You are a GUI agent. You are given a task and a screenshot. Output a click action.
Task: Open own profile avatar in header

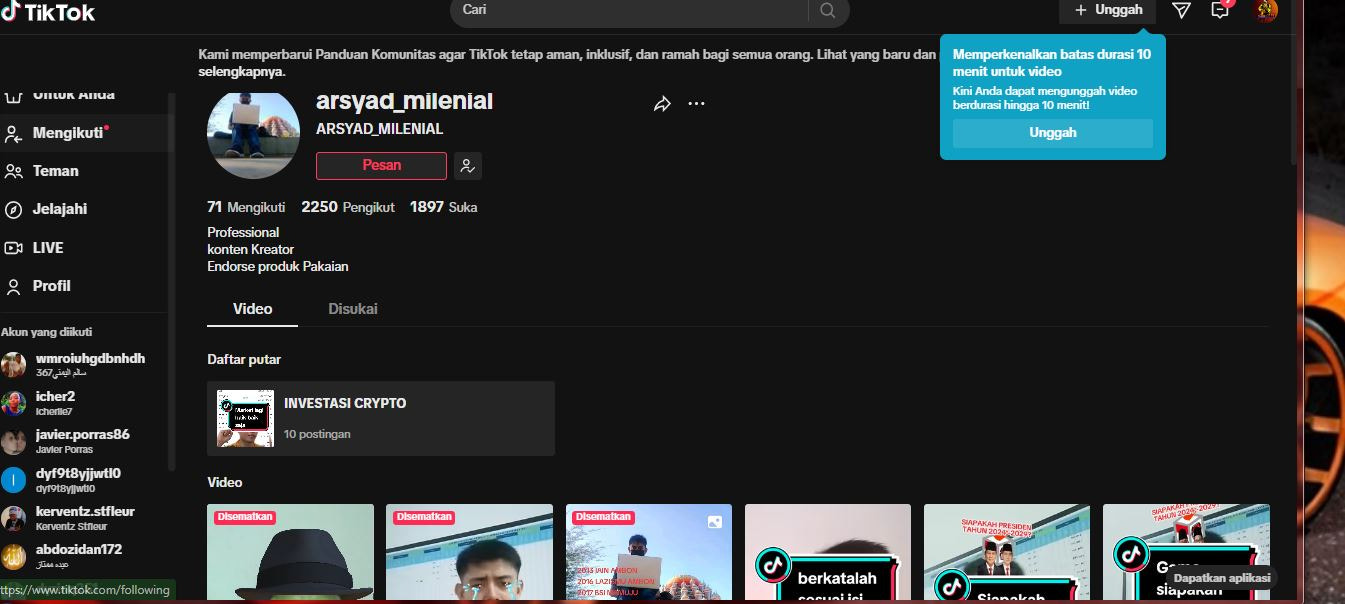click(1266, 10)
